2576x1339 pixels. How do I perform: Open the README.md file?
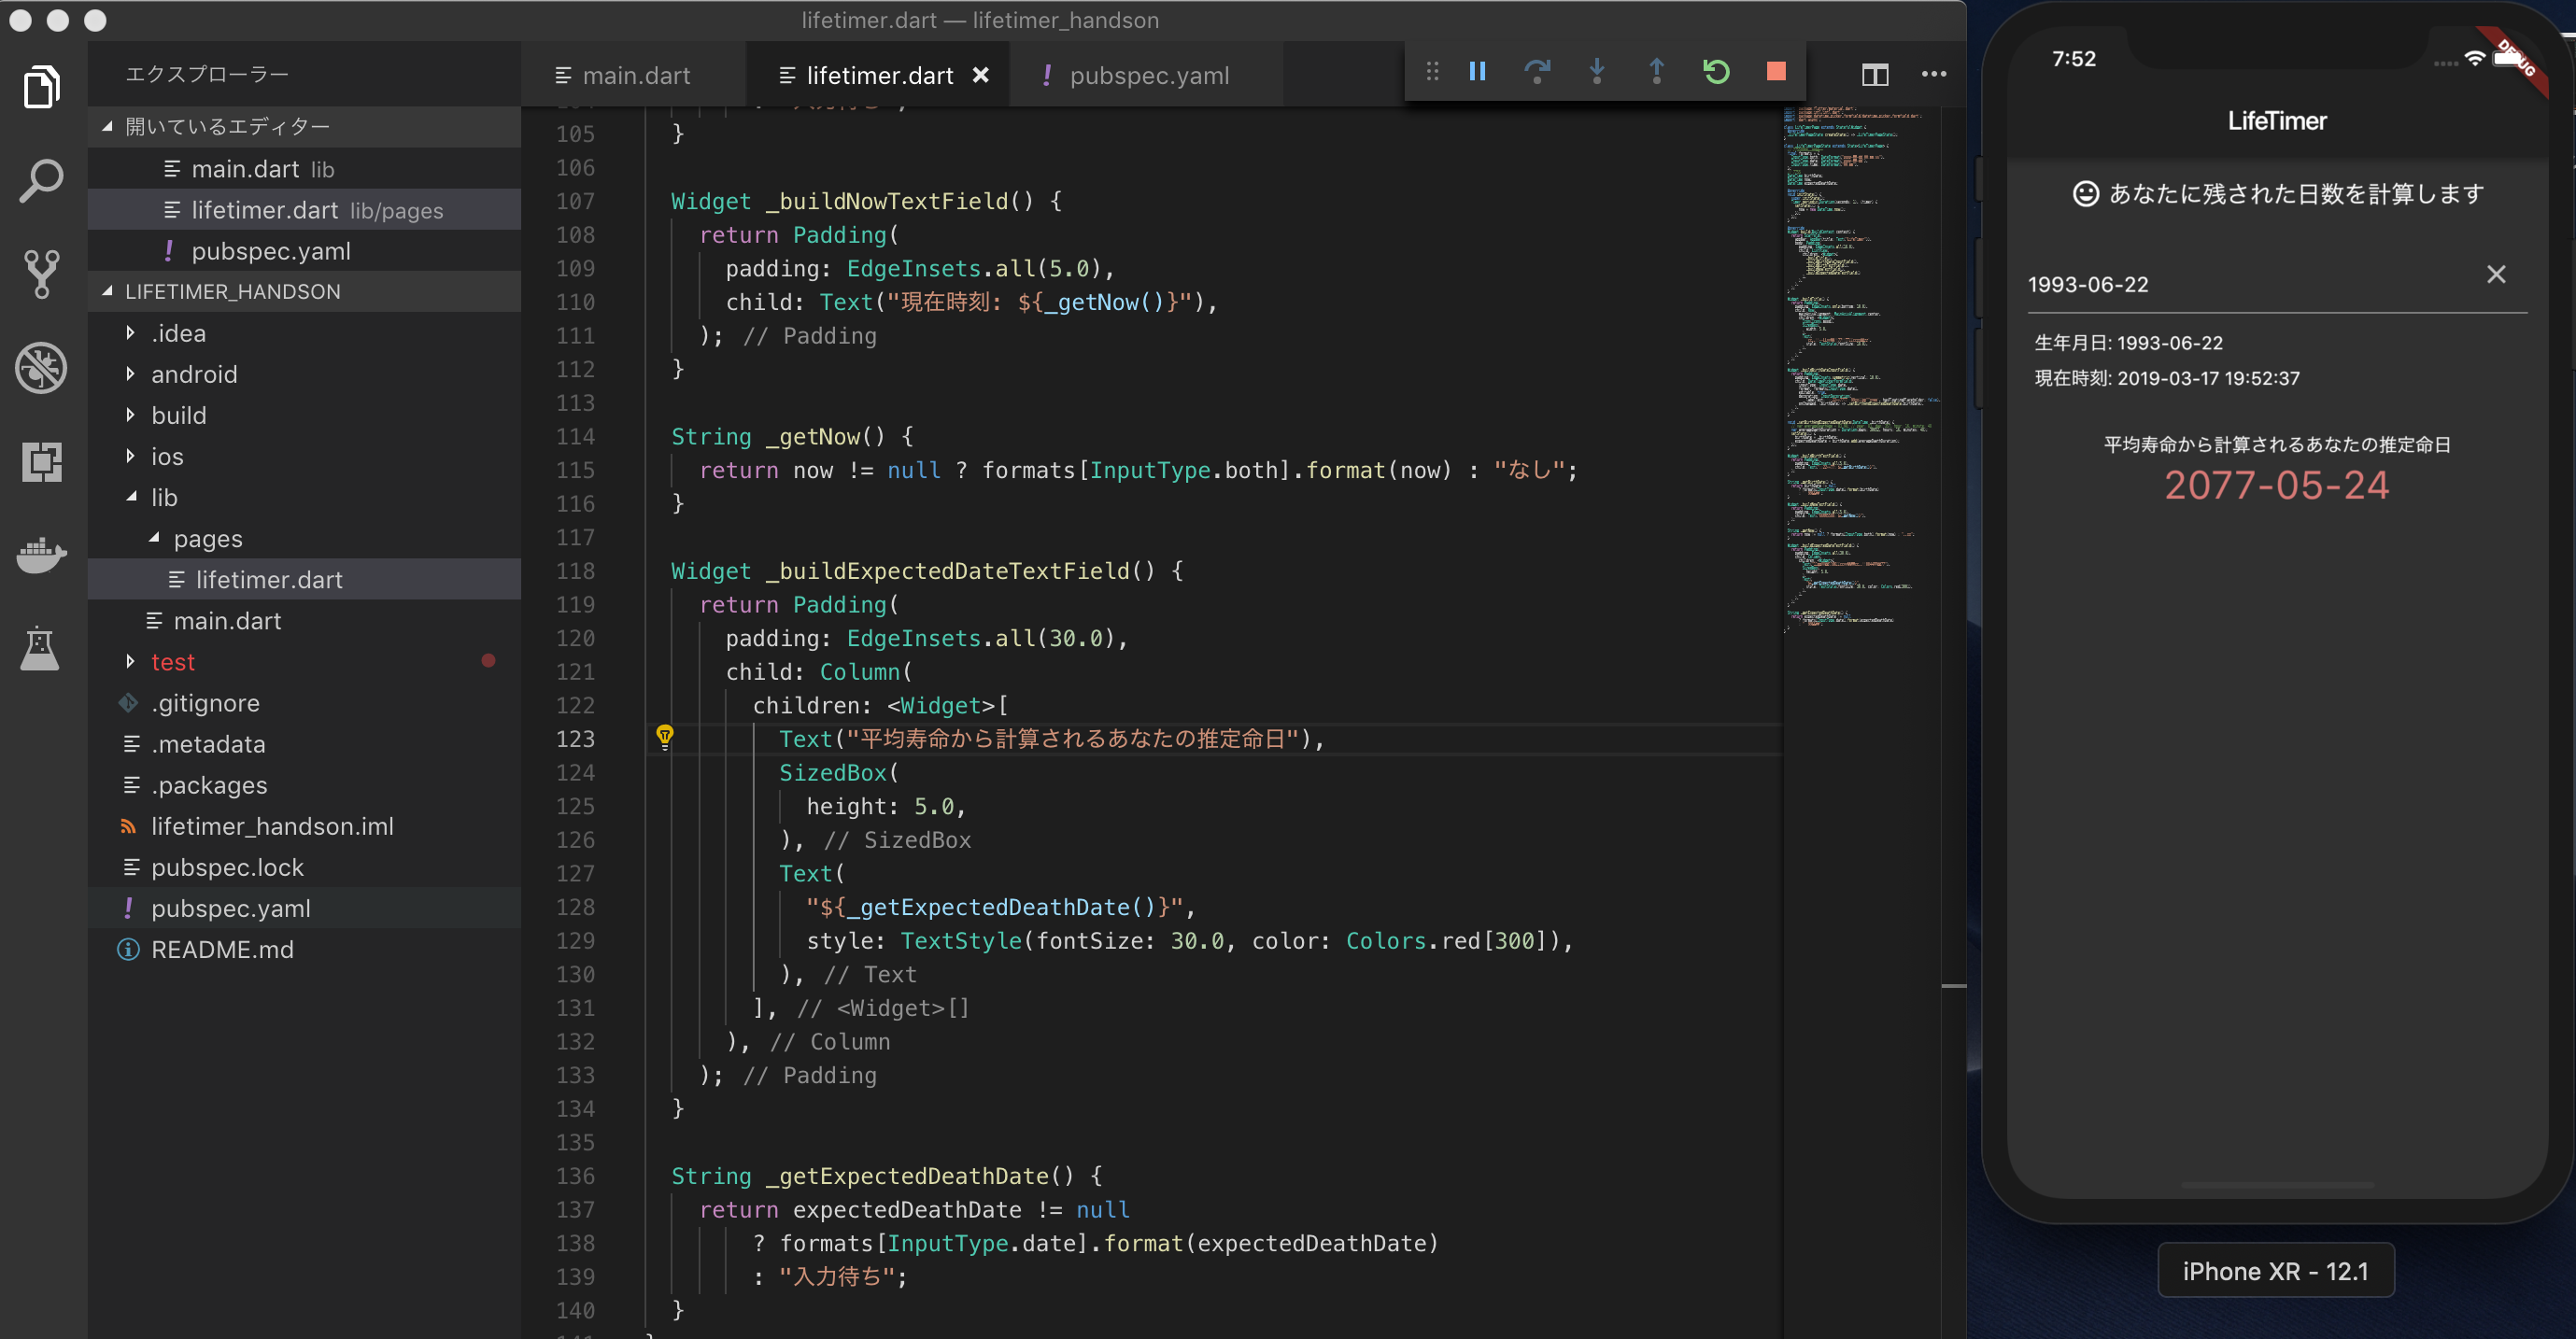pyautogui.click(x=305, y=948)
